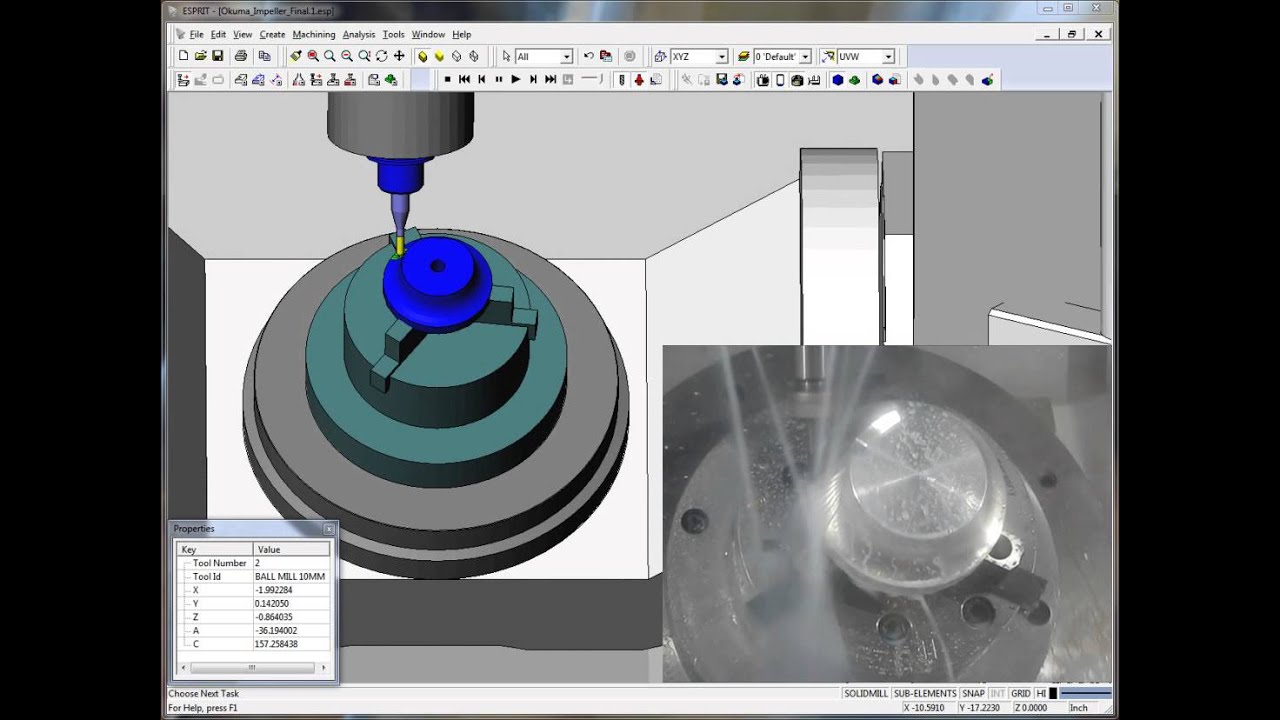1280x720 pixels.
Task: Toggle the wireframe view cube
Action: point(456,56)
